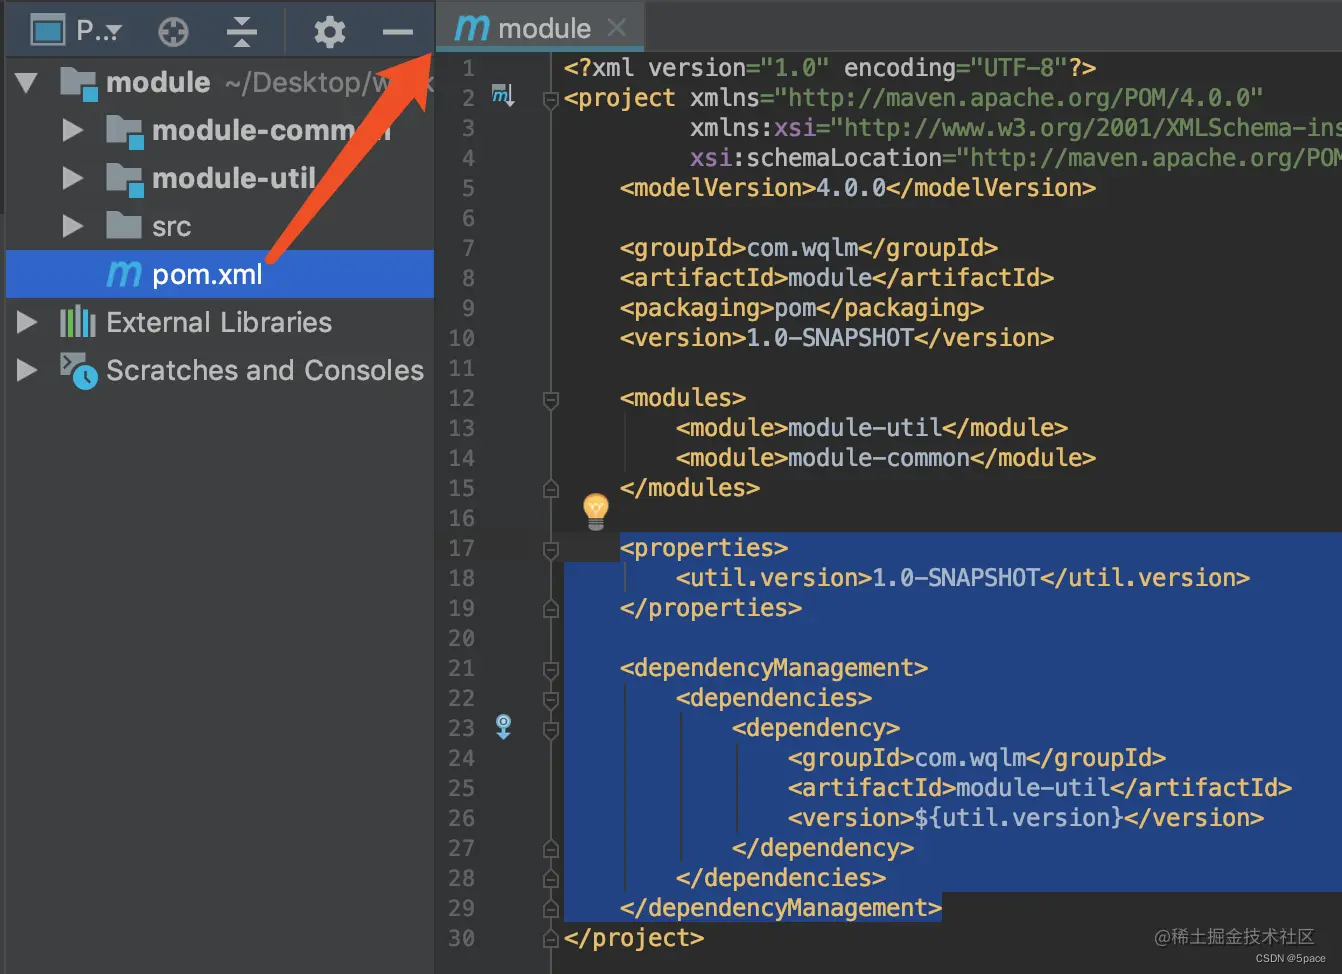Expand the src folder arrow

coord(72,226)
